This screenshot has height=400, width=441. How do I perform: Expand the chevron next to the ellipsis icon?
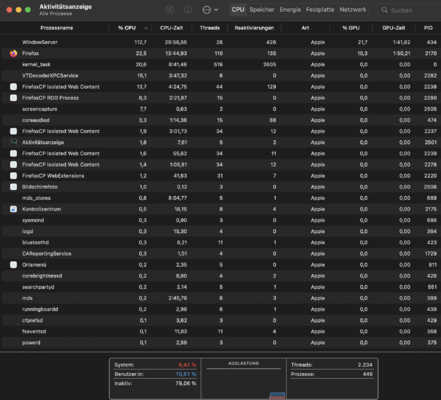[216, 10]
